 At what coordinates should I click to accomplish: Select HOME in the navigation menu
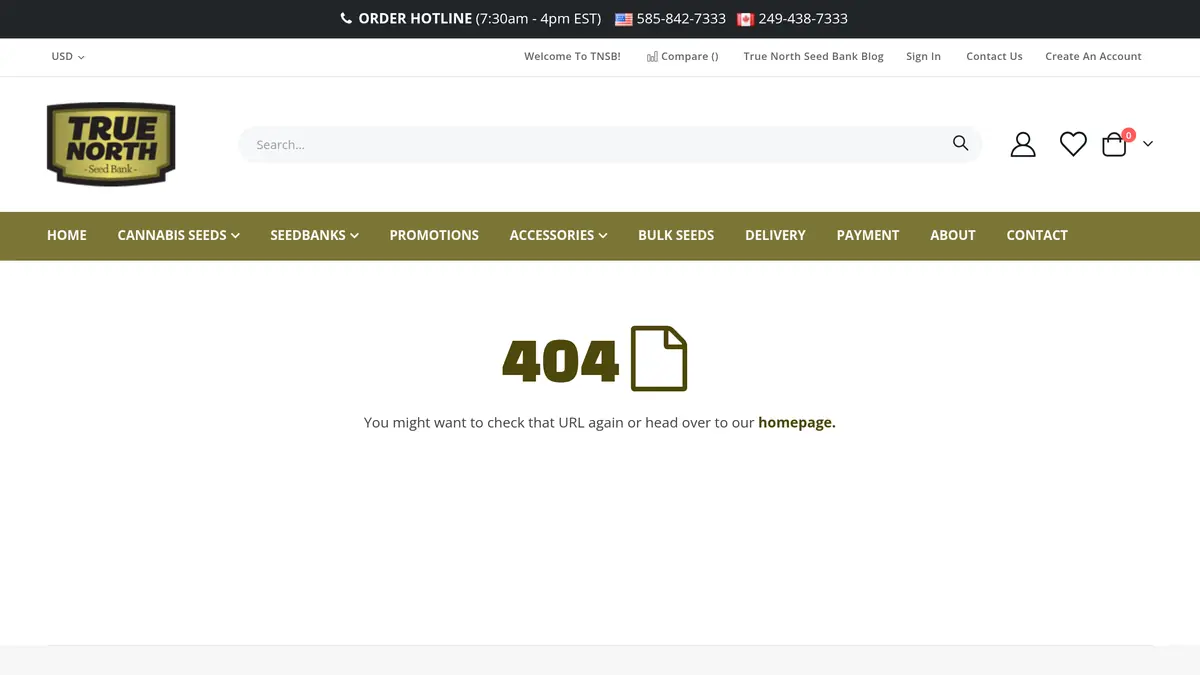66,235
